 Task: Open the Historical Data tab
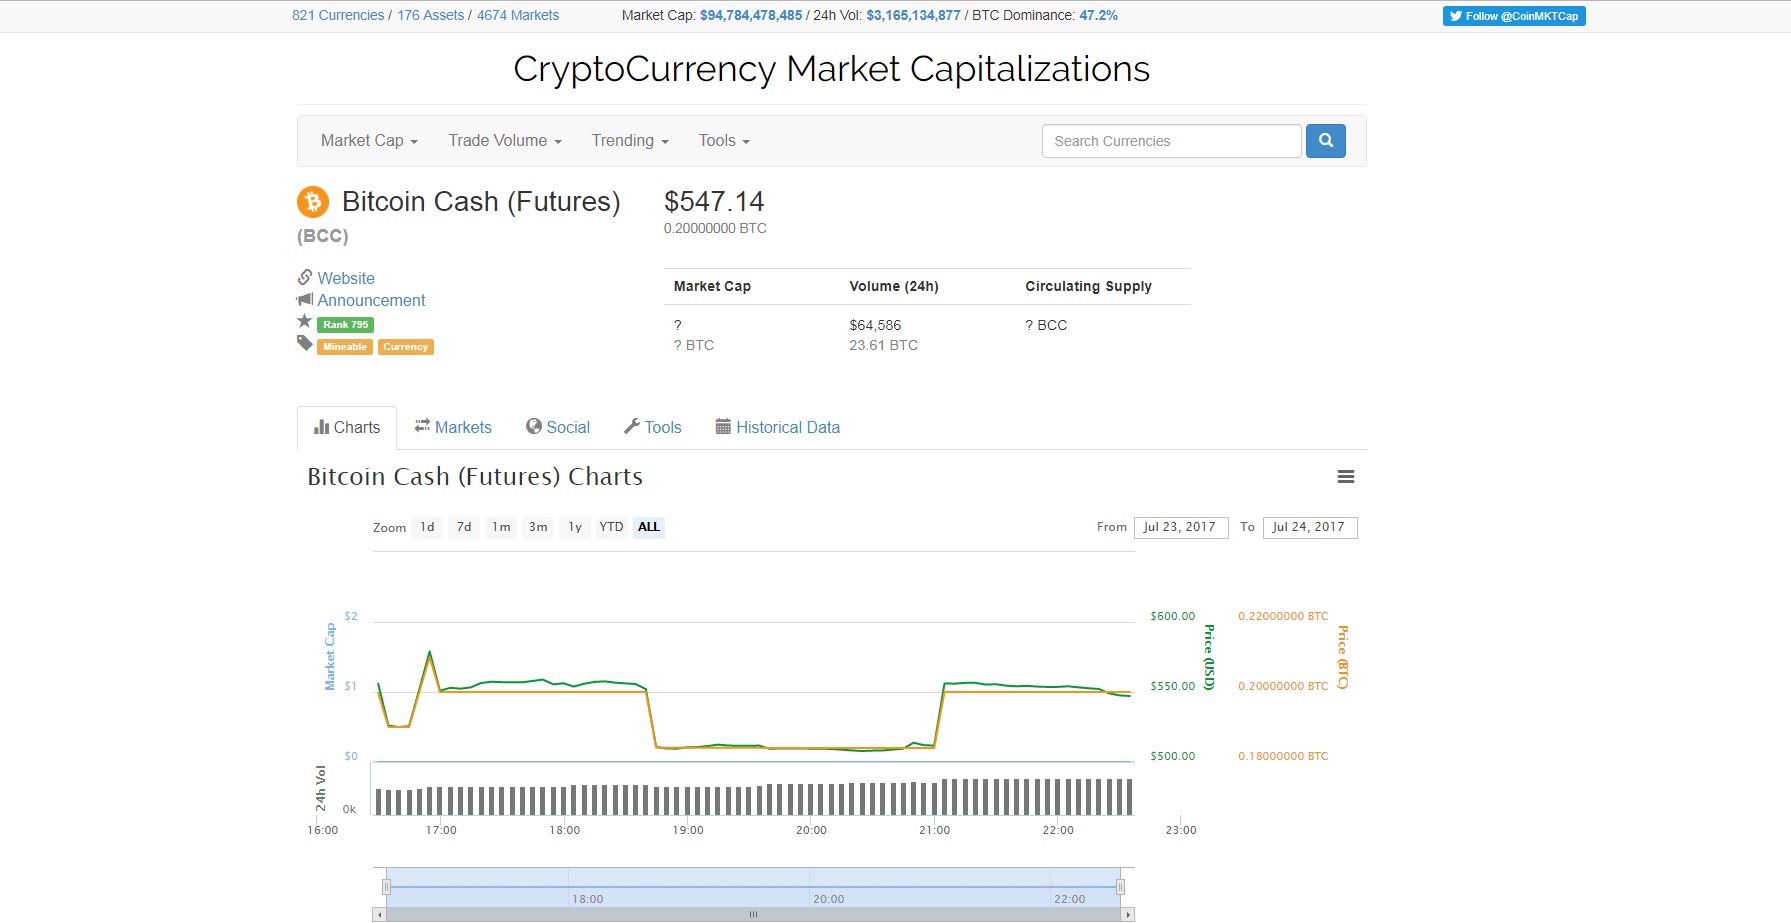click(x=778, y=427)
